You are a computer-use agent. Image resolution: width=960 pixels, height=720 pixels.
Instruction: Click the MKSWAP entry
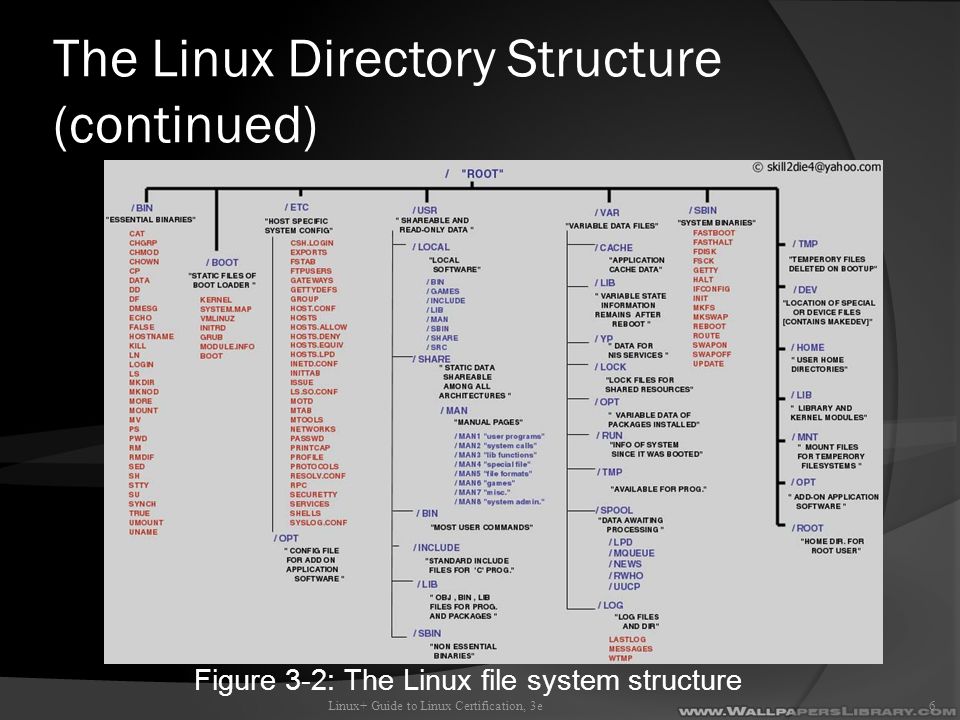tap(711, 317)
